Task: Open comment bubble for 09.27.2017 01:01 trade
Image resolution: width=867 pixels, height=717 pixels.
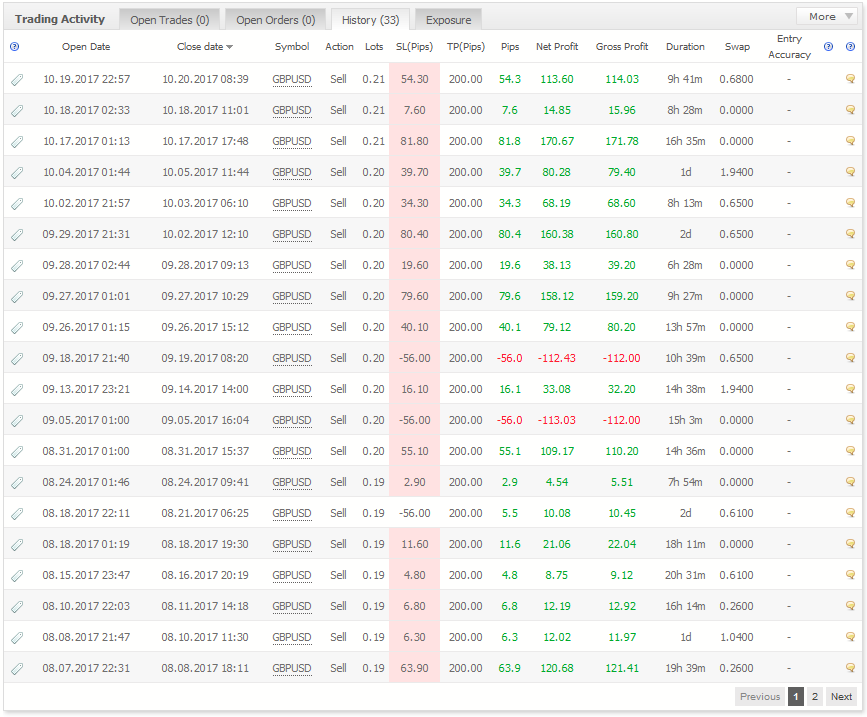Action: point(850,296)
